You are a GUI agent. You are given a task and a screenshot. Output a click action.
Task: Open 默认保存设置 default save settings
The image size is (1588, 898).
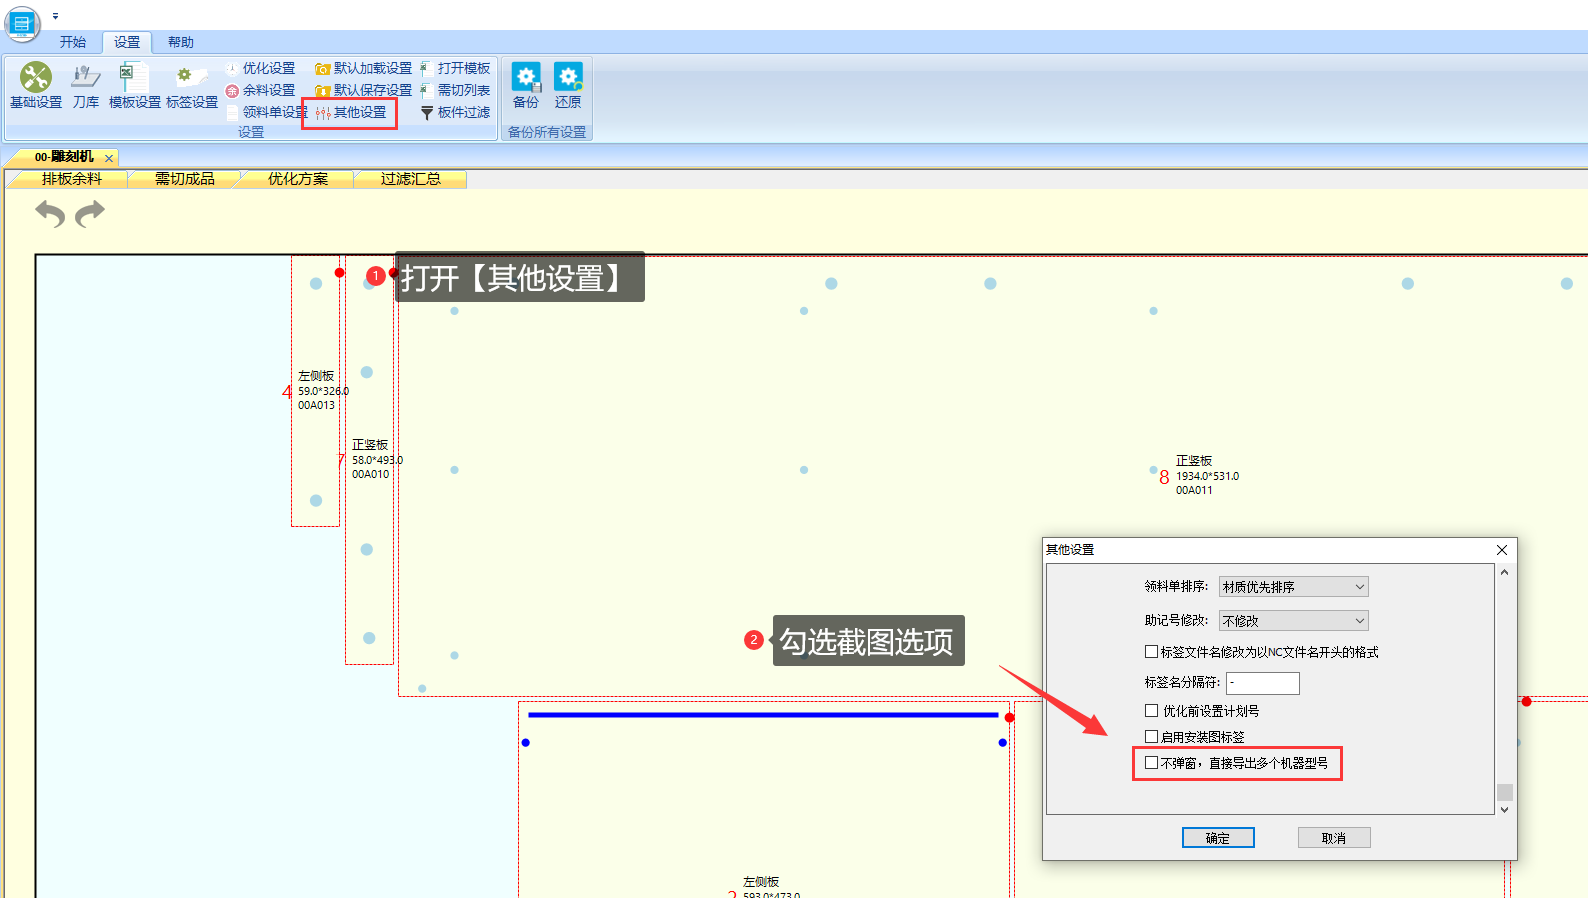coord(363,90)
